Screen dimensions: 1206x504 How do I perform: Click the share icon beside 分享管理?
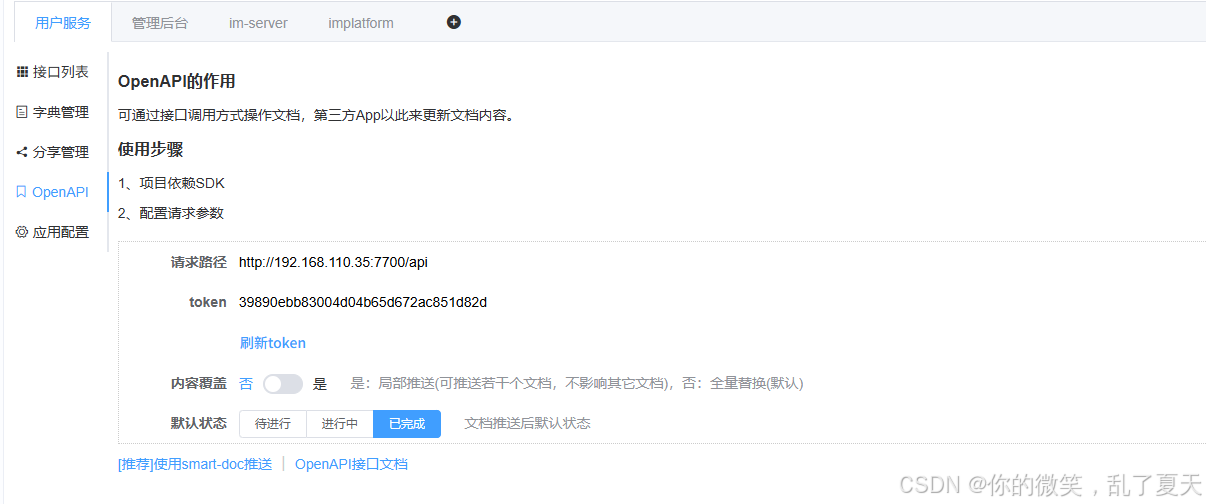click(22, 152)
